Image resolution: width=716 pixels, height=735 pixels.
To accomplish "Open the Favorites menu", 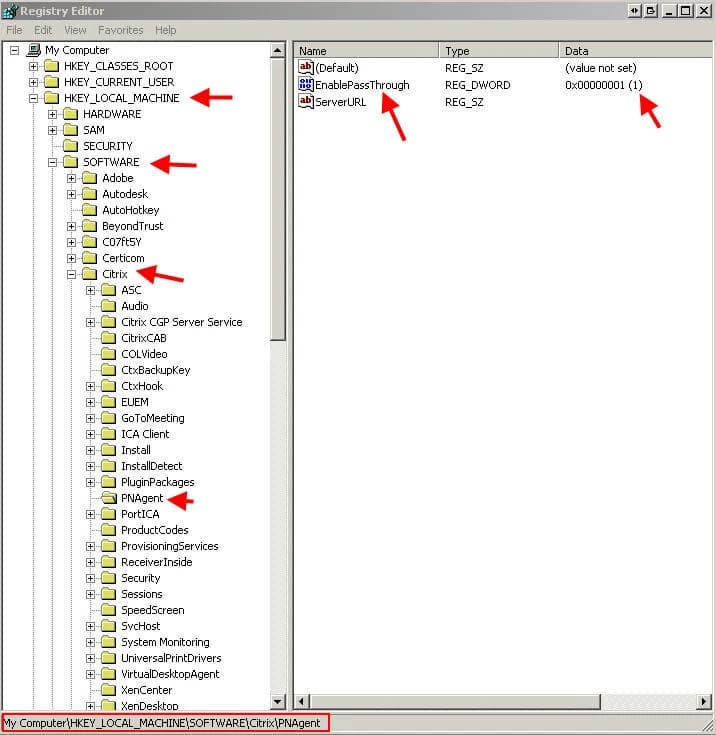I will [121, 30].
